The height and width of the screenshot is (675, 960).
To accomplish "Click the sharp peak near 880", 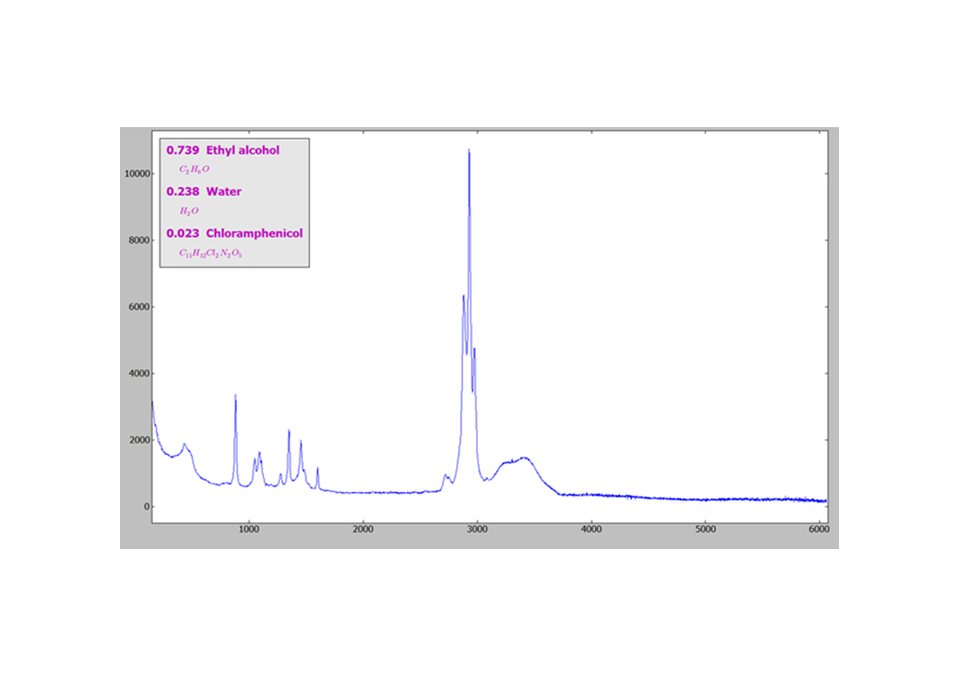I will [x=236, y=397].
